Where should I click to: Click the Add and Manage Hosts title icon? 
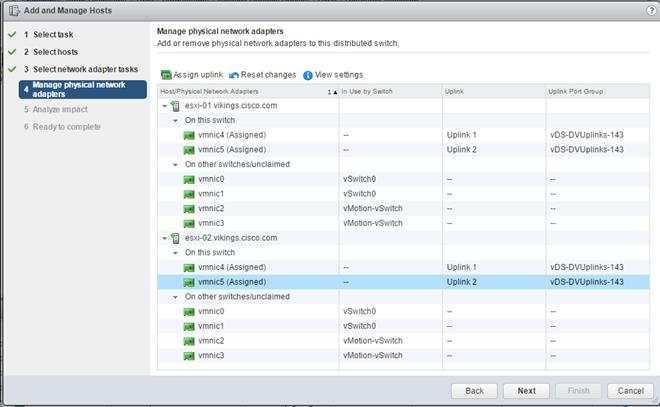pos(14,11)
